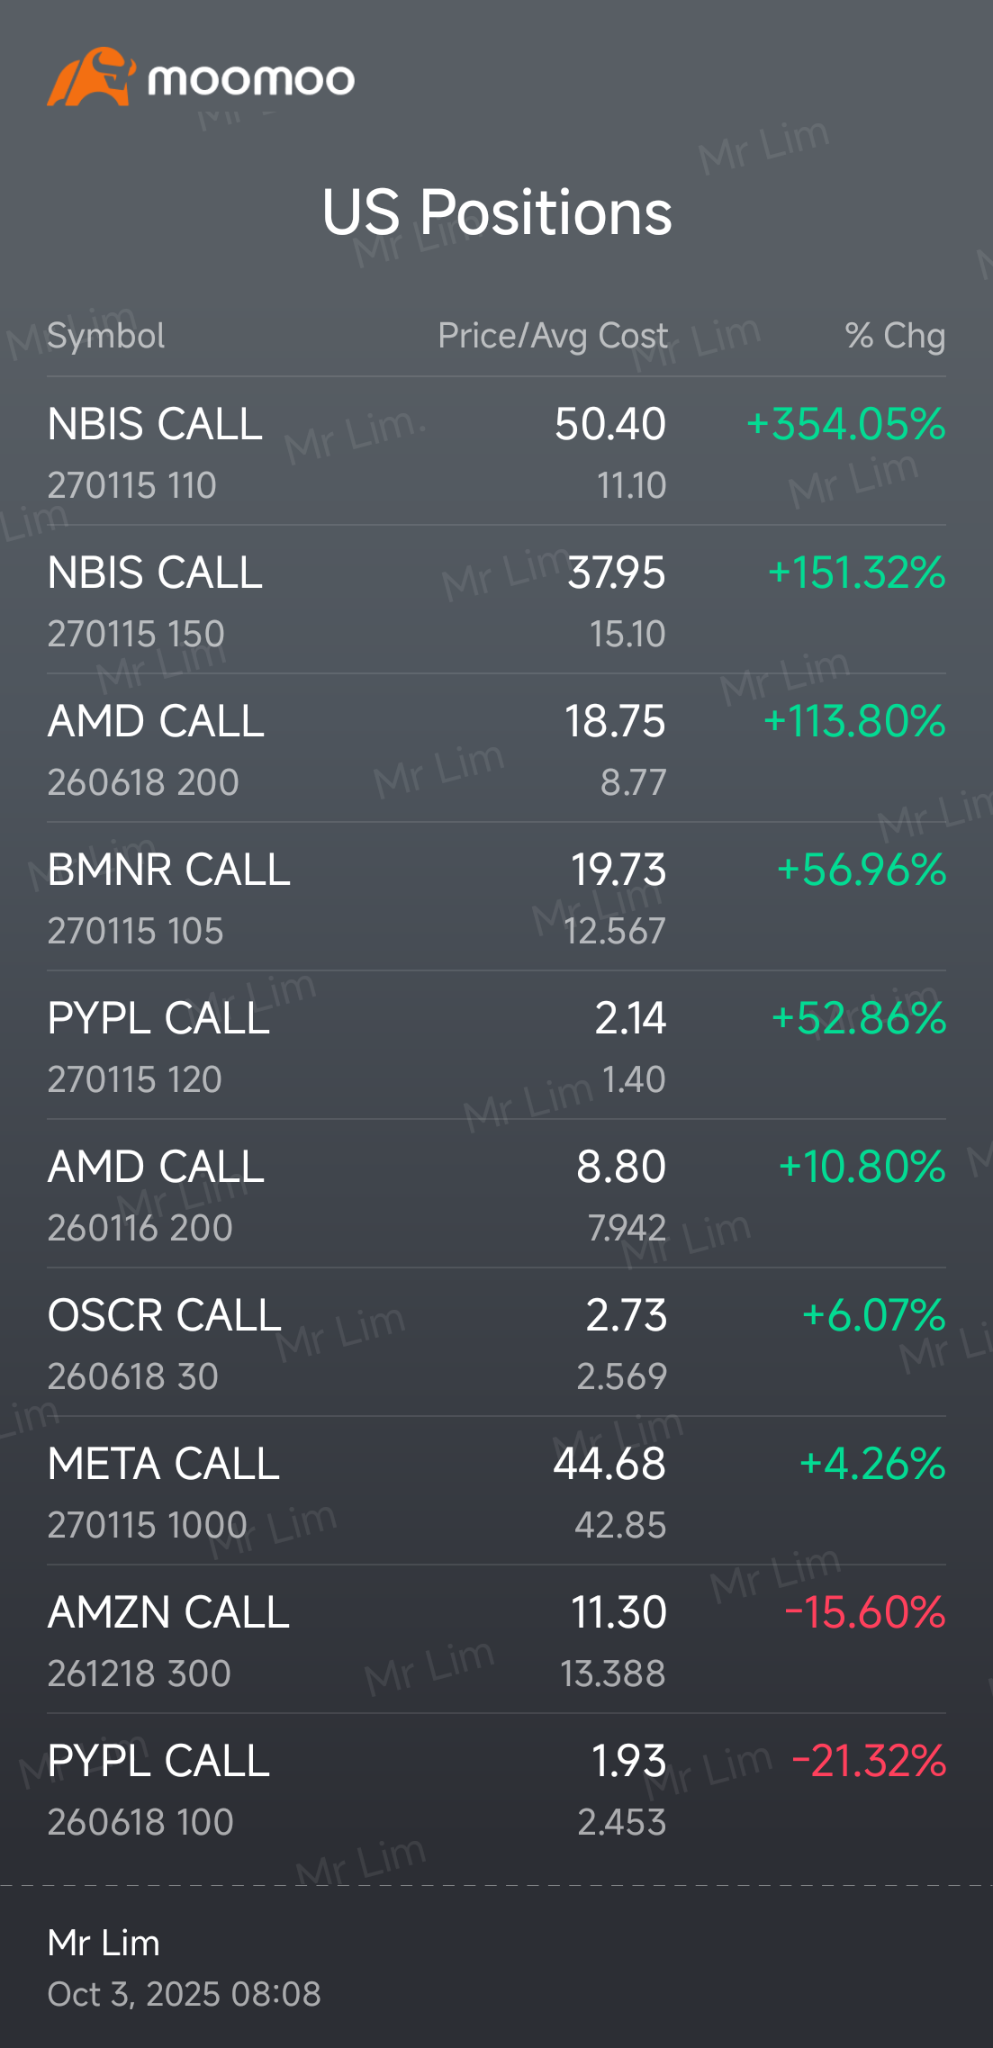993x2048 pixels.
Task: Click the US Positions title
Action: click(496, 213)
